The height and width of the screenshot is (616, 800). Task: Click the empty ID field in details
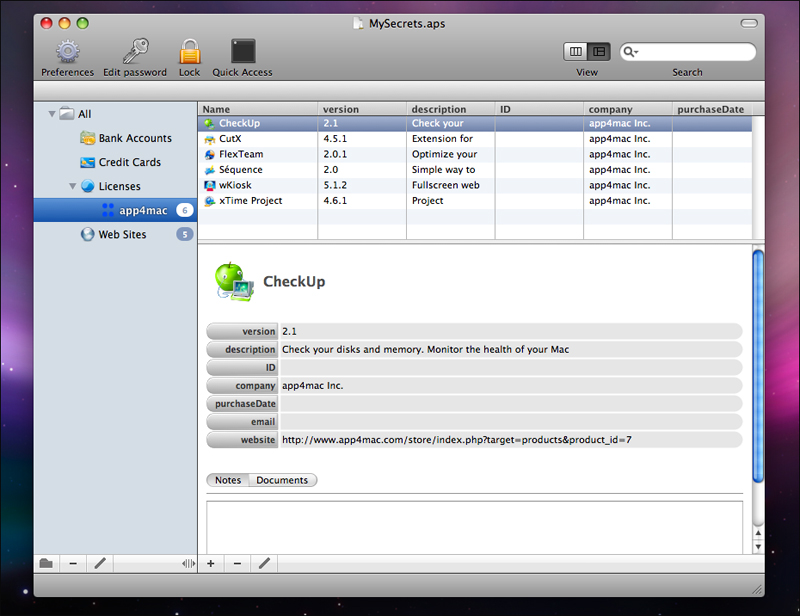pyautogui.click(x=511, y=368)
